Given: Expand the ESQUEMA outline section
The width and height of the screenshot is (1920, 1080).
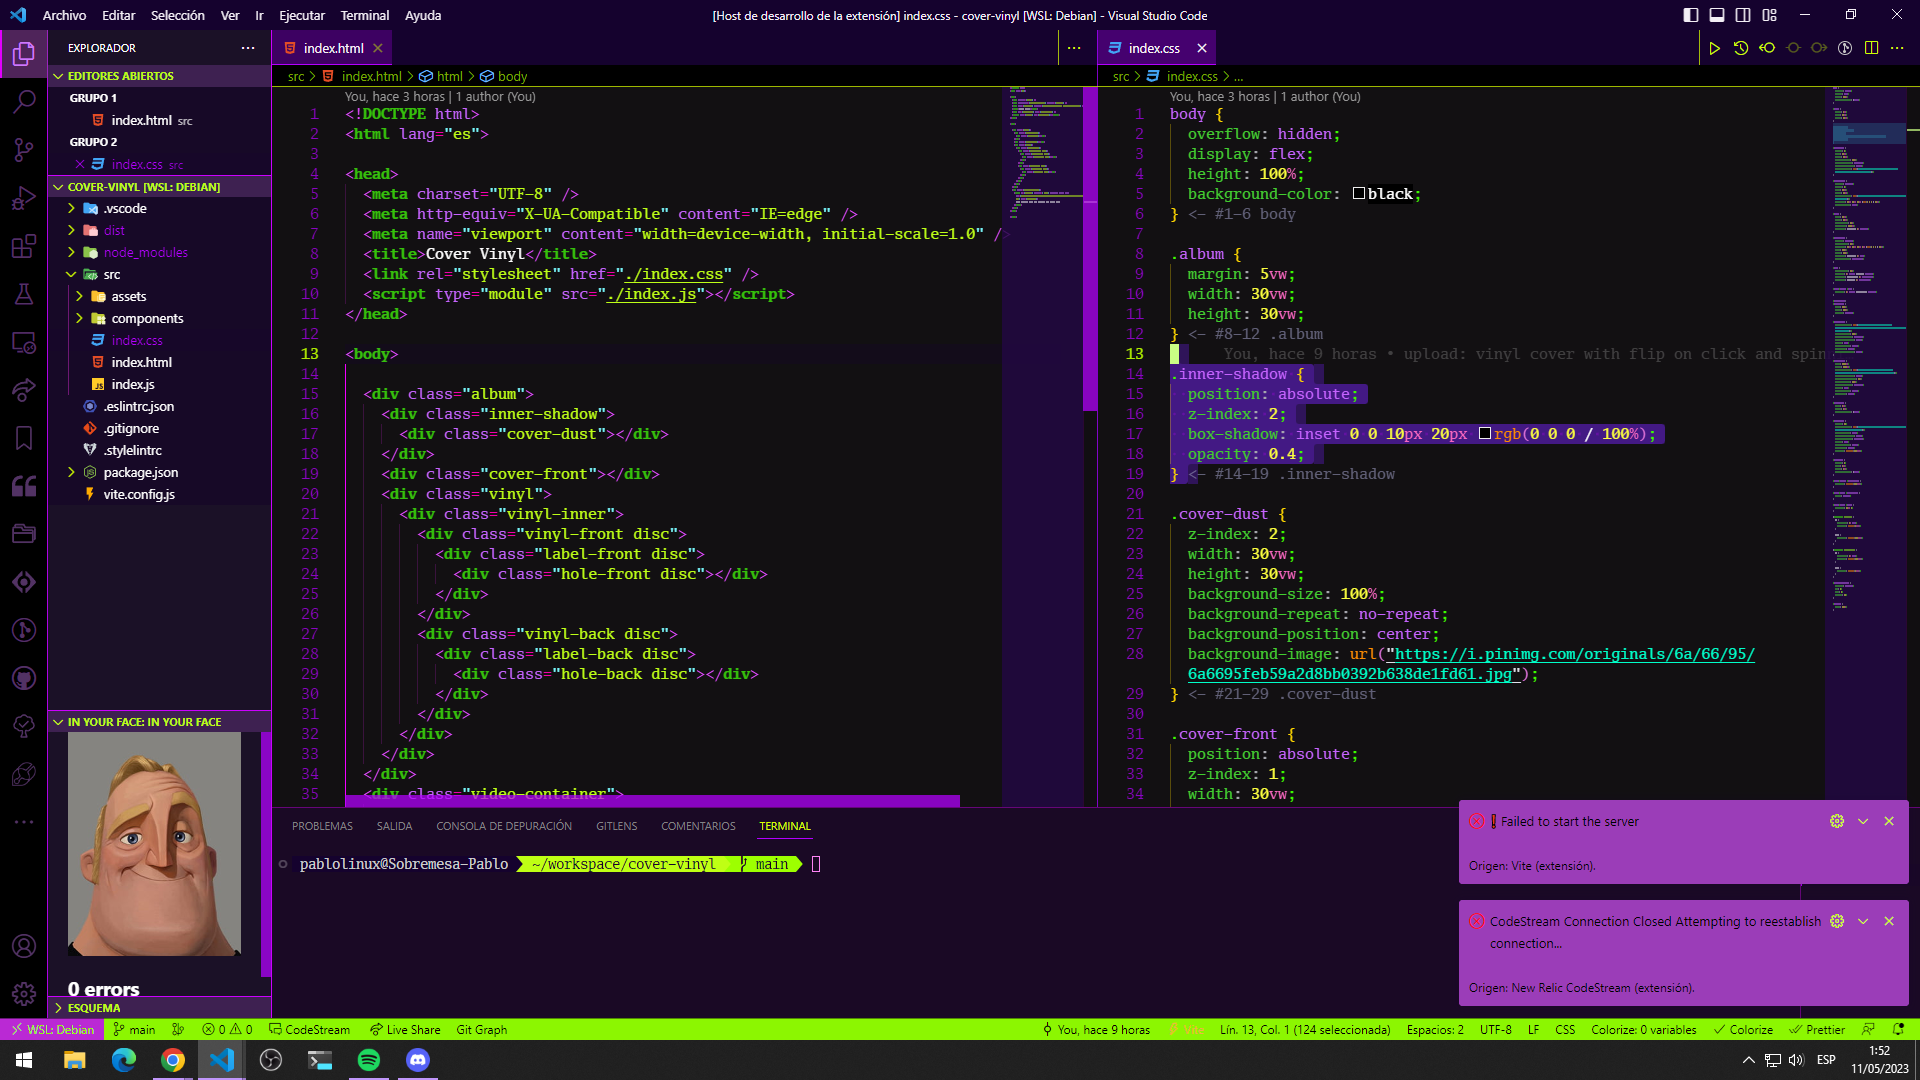Looking at the screenshot, I should (x=93, y=1008).
